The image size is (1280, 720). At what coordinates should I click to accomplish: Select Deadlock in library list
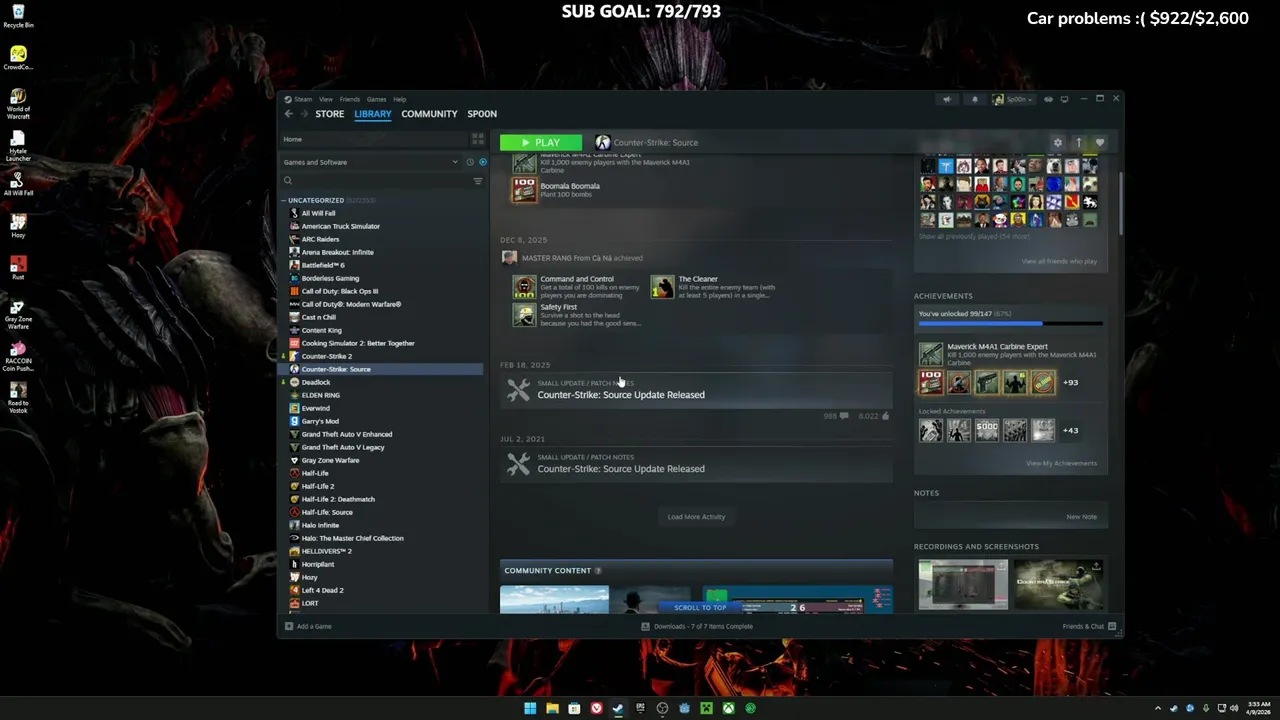pyautogui.click(x=315, y=382)
